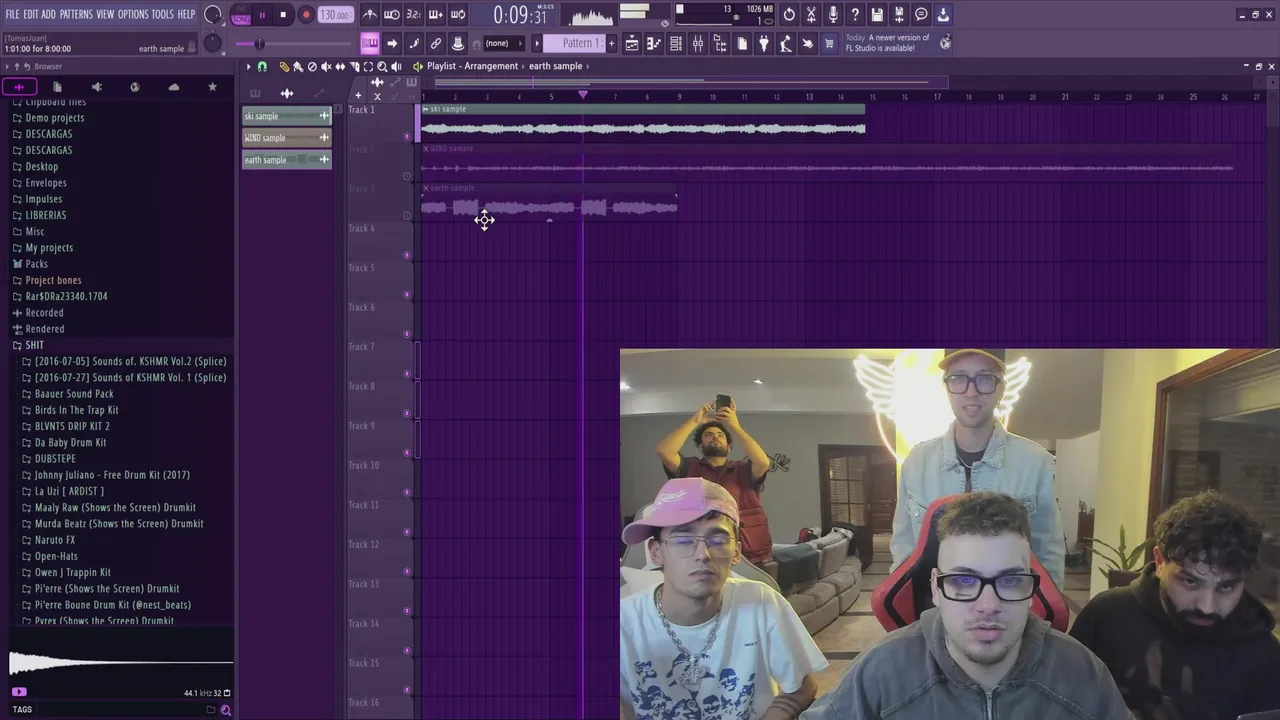Click the download content icon
Screen dimensions: 1280x720
tap(943, 15)
